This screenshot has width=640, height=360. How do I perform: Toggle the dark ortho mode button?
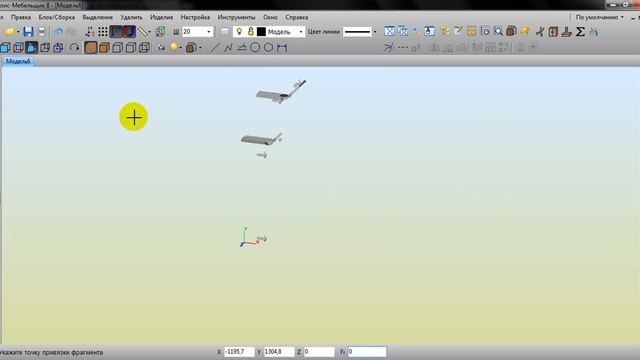pos(116,31)
